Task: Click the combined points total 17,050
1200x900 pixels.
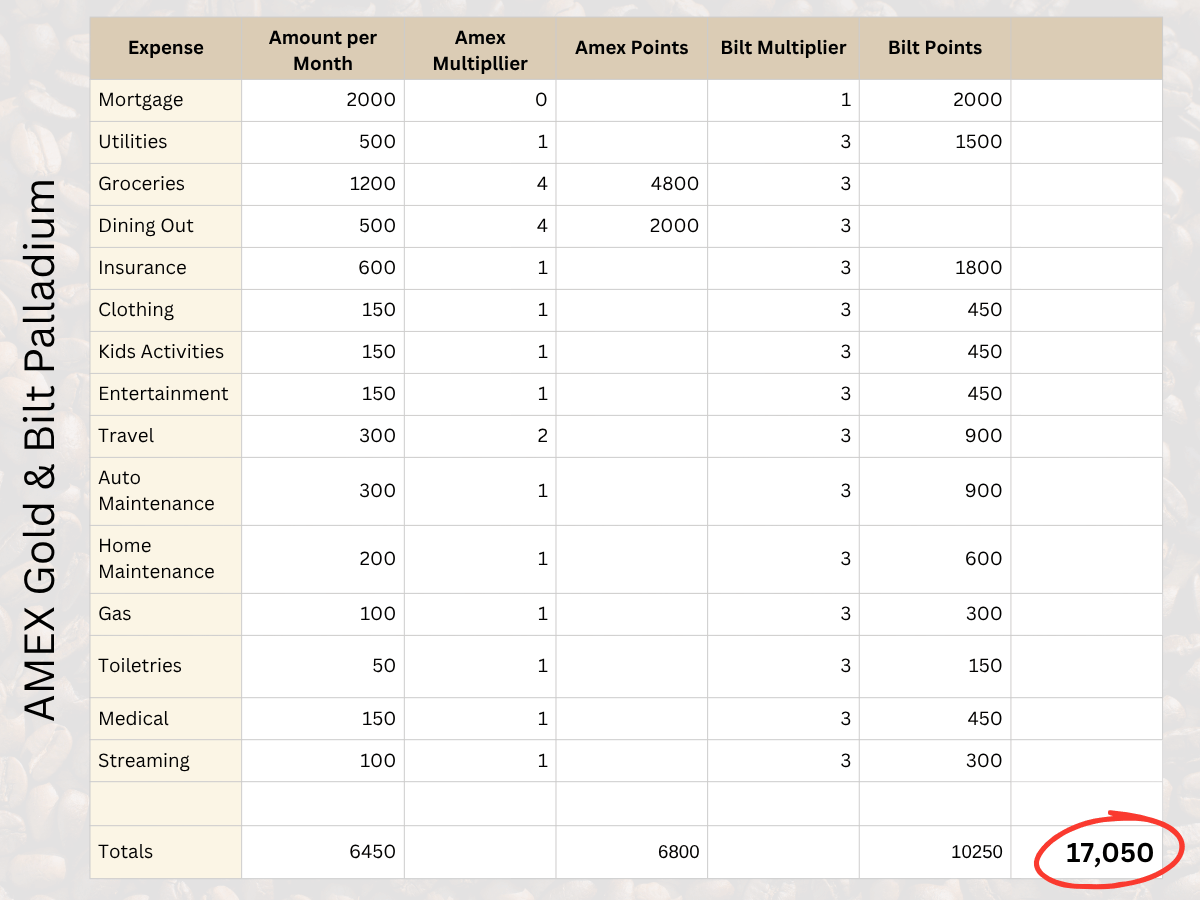Action: (x=1109, y=853)
